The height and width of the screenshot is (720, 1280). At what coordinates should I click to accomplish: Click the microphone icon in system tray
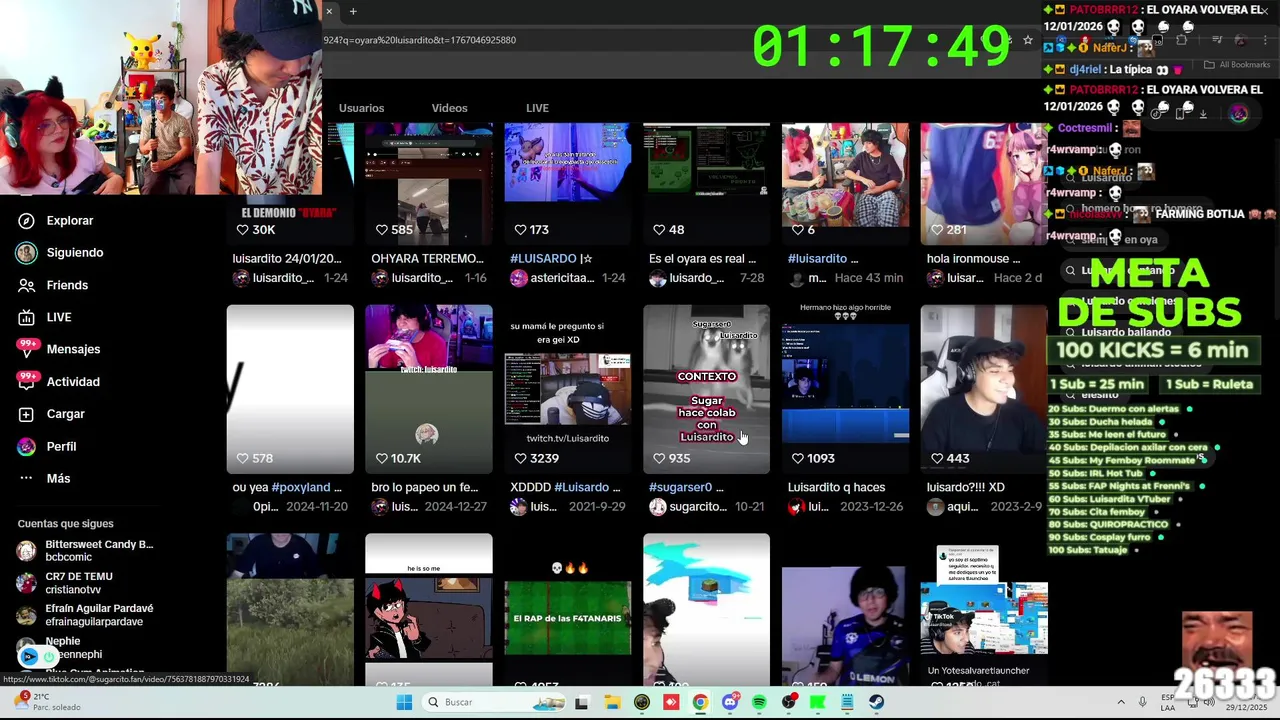(x=1143, y=702)
